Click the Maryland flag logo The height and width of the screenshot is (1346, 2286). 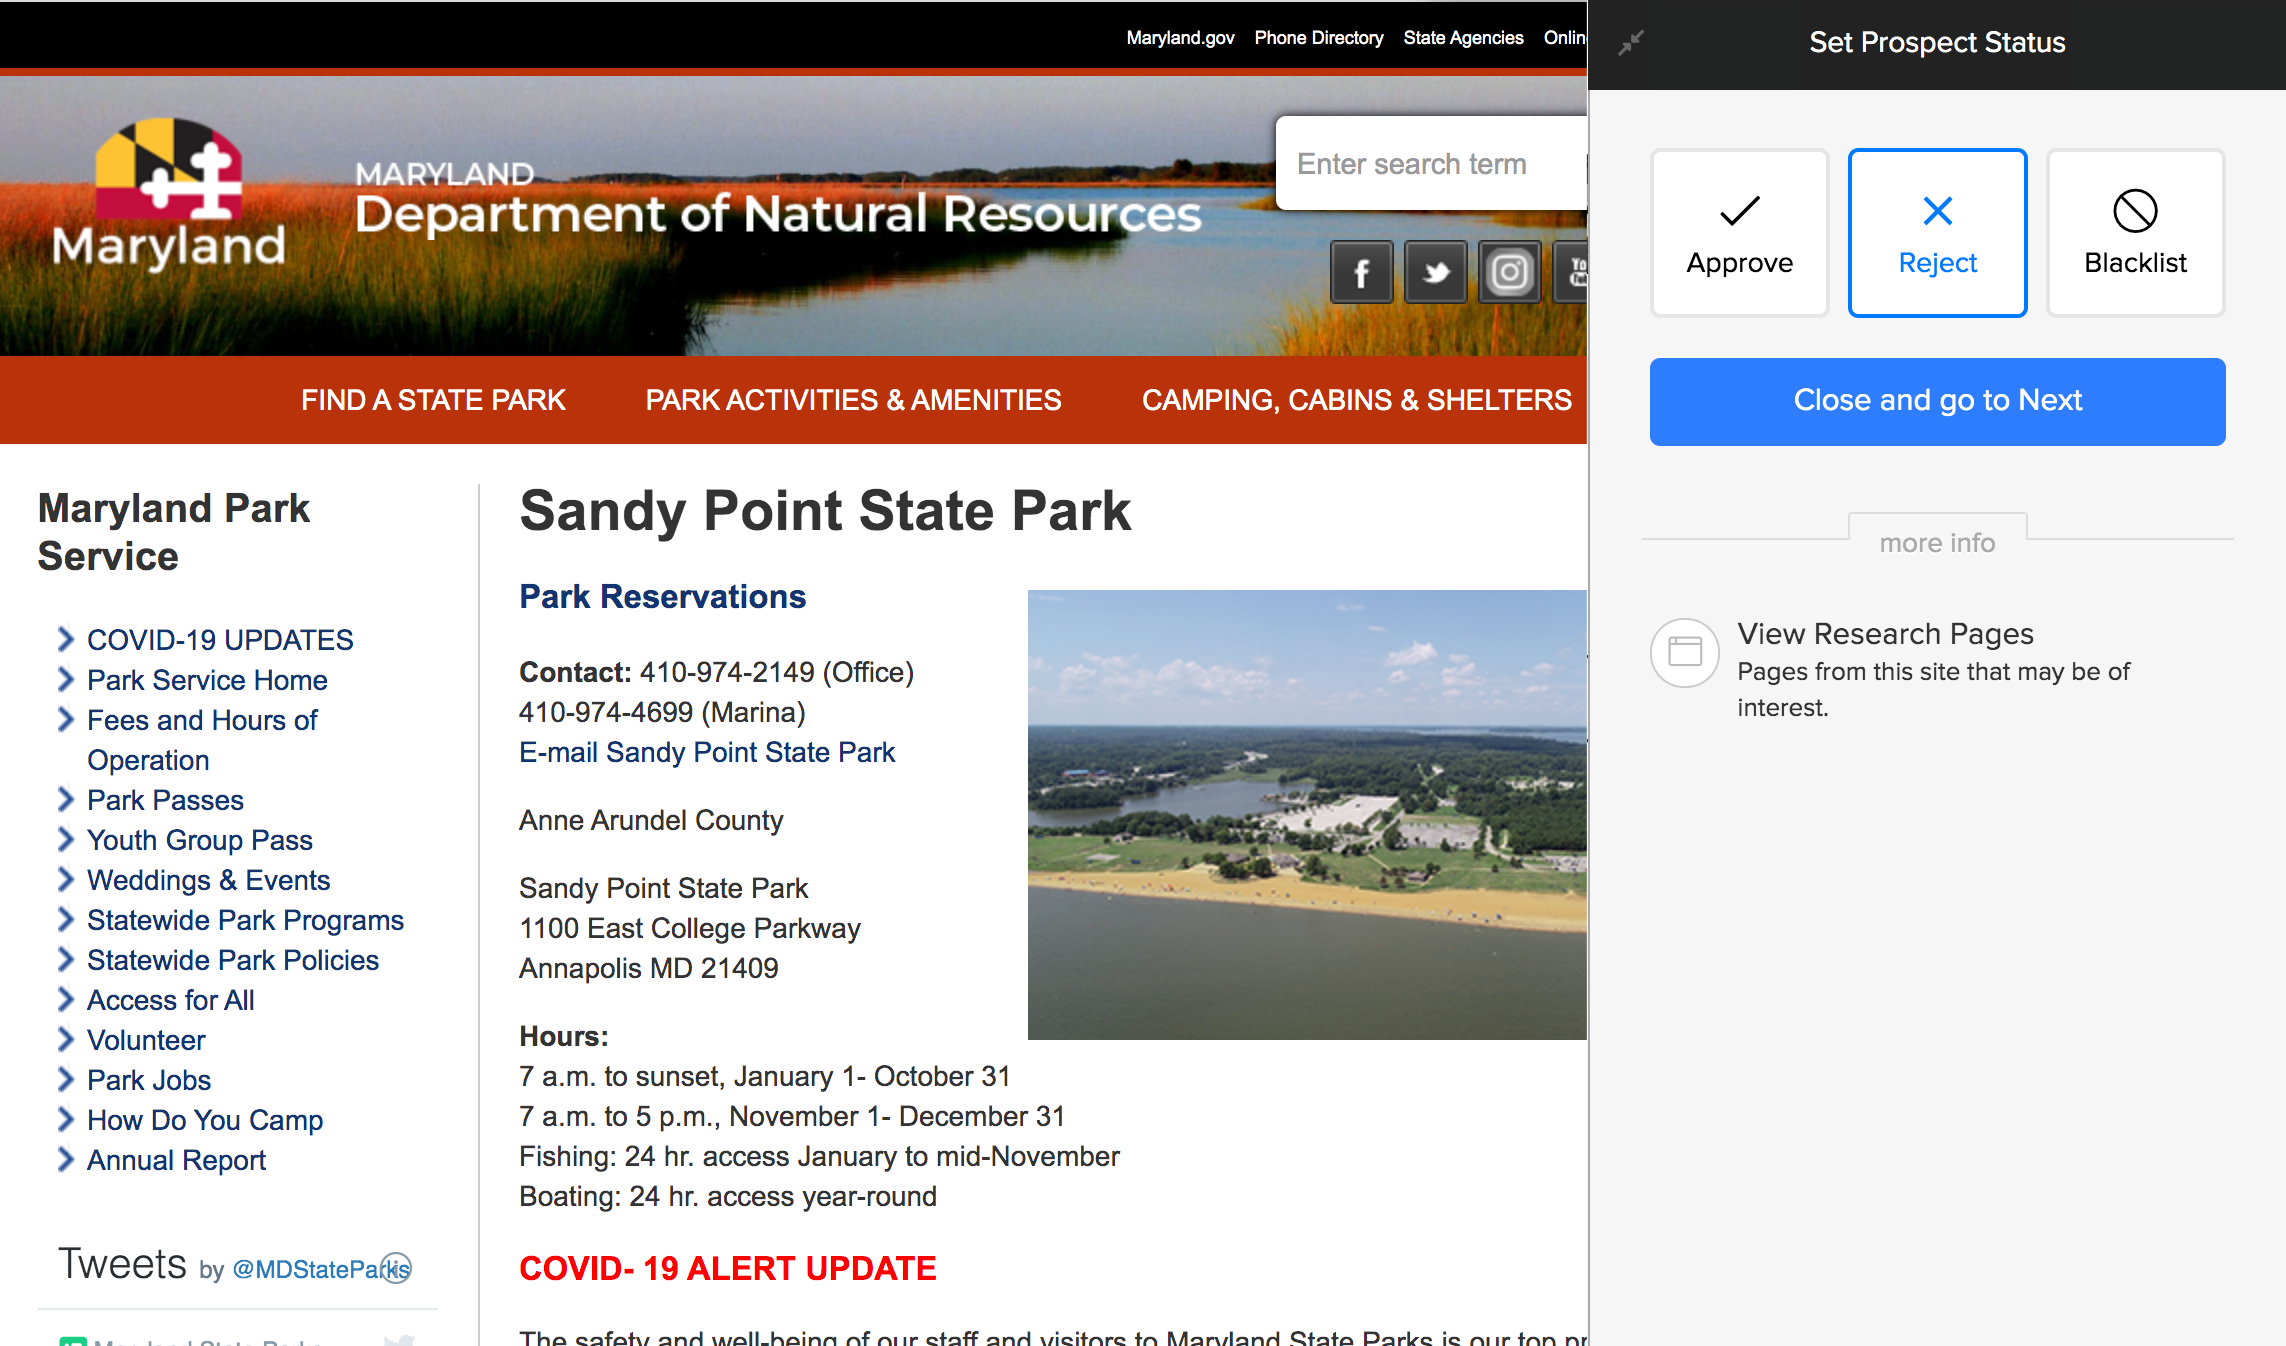pyautogui.click(x=169, y=170)
